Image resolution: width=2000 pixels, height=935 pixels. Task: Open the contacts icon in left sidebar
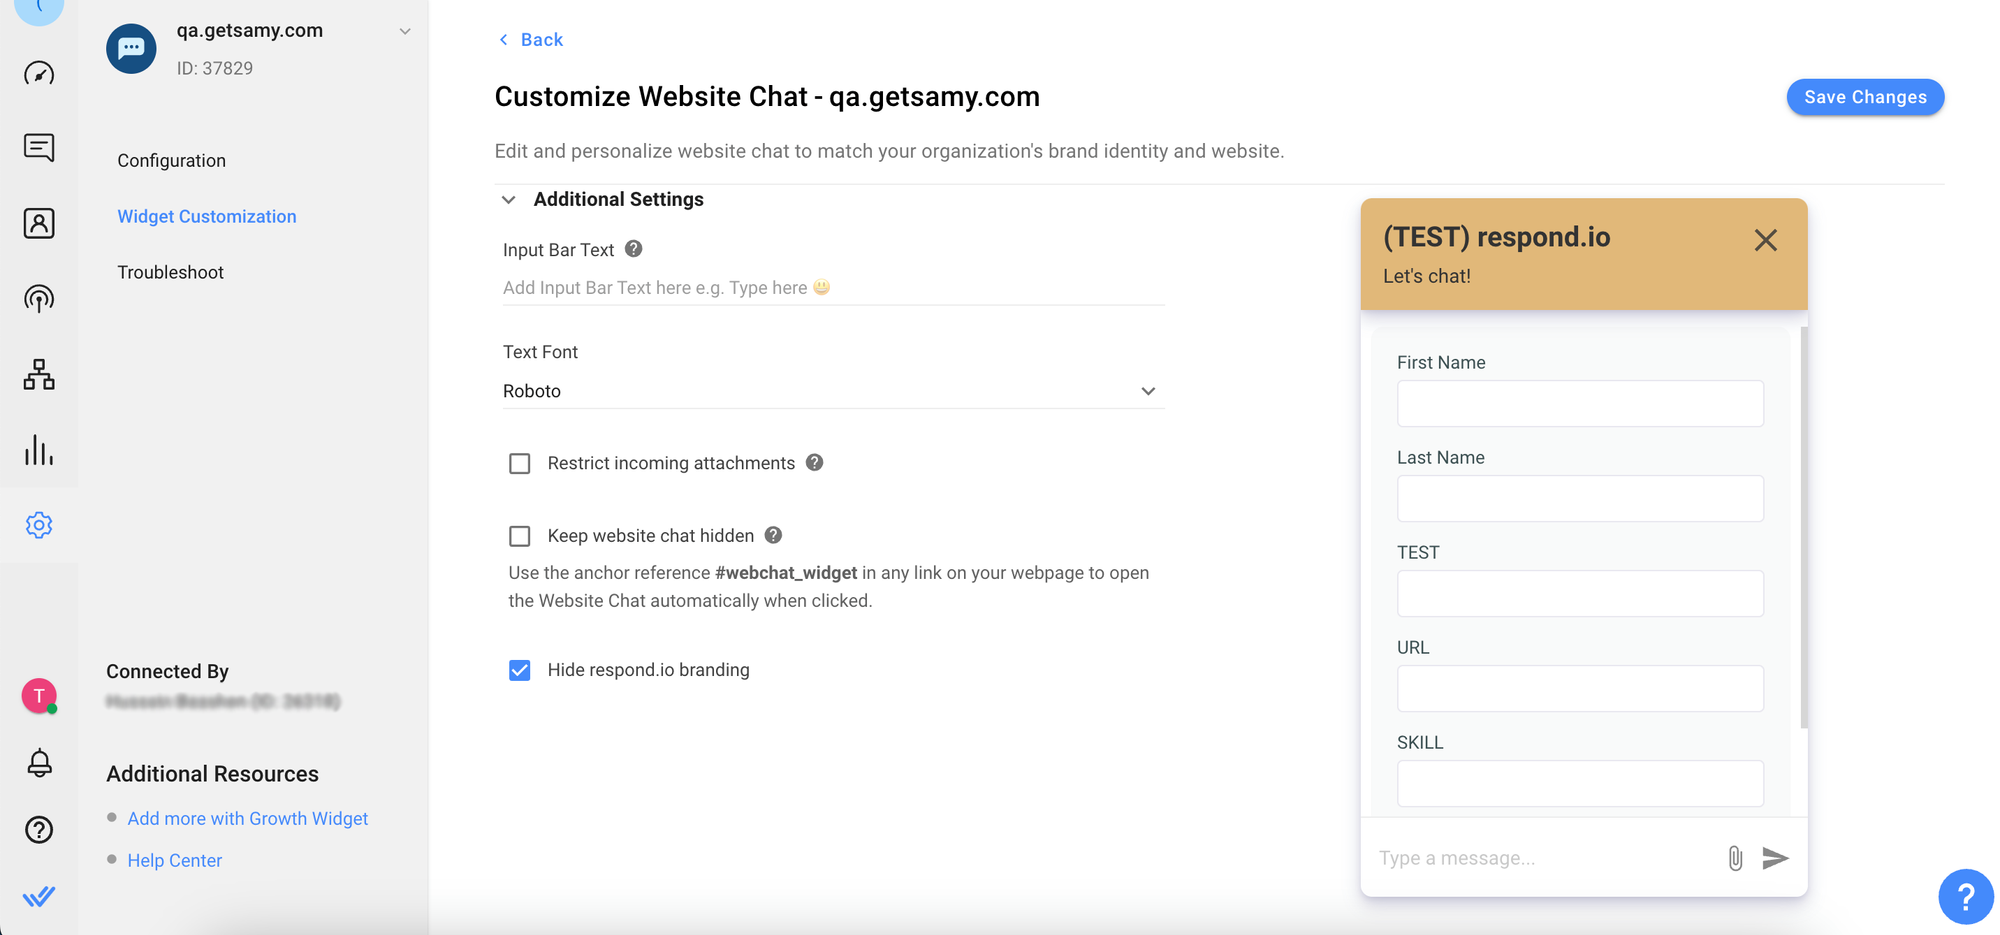[39, 223]
